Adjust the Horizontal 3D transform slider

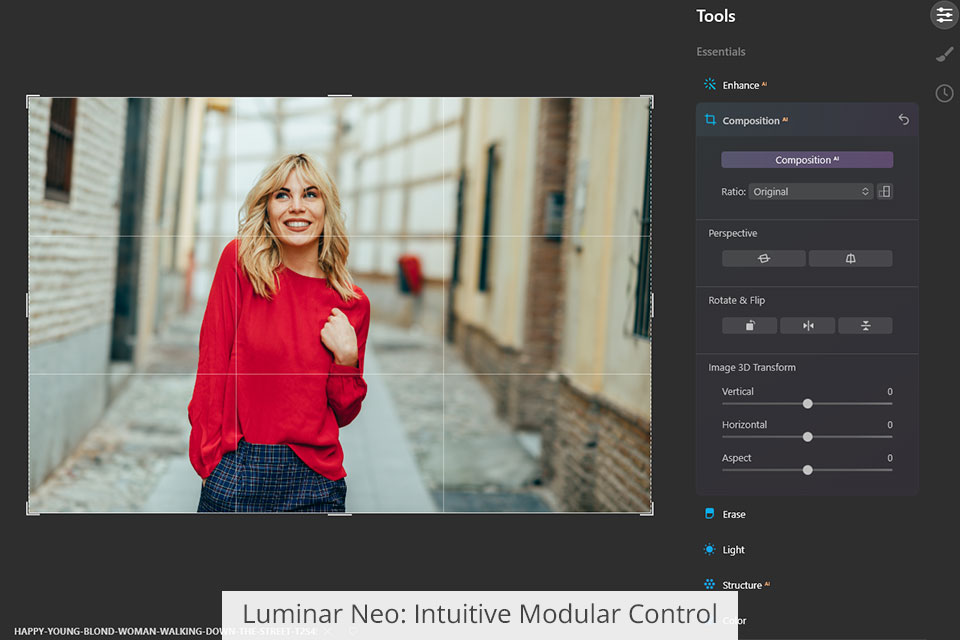808,437
